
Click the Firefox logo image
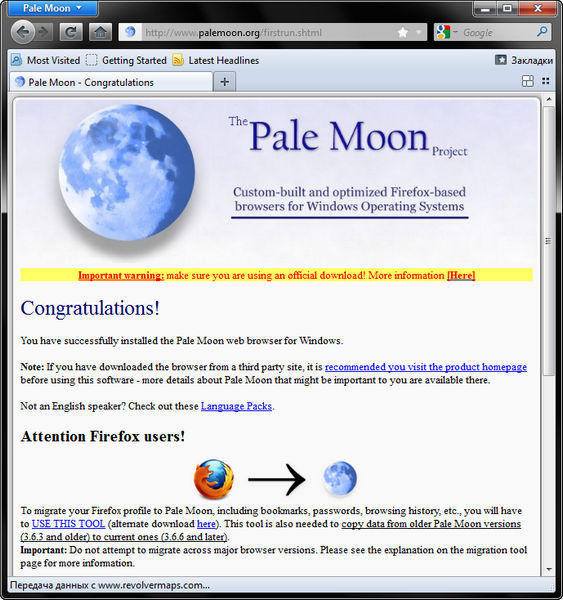click(x=214, y=479)
